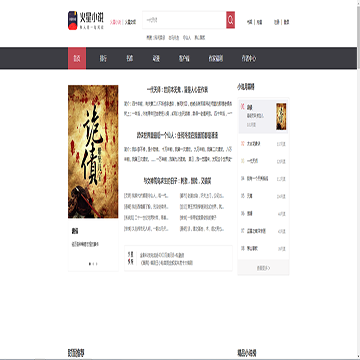Click the rank 3 badge icon in the ranking list
The width and height of the screenshot is (360, 360).
pos(242,161)
